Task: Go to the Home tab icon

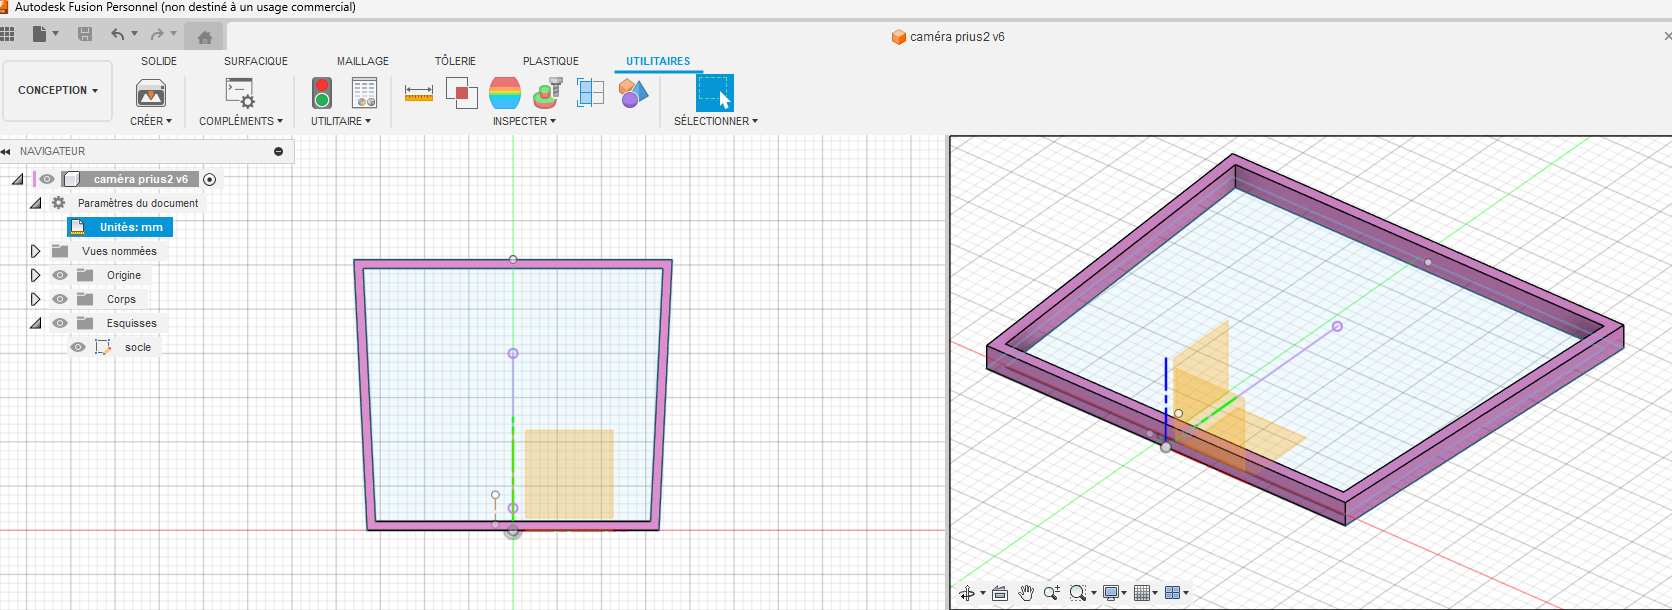Action: coord(205,37)
